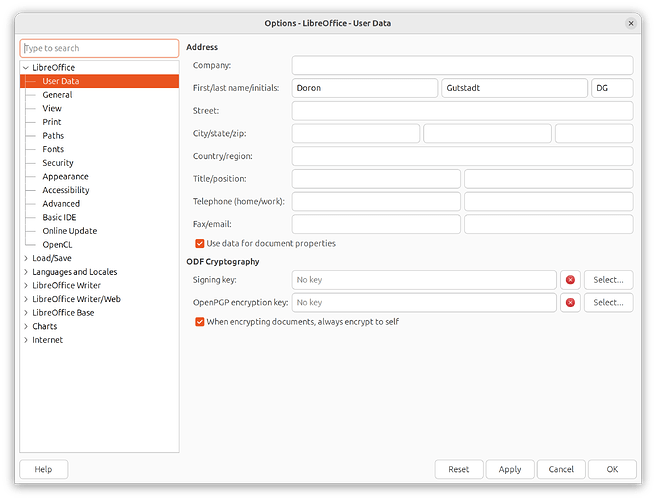Click the Help button
656x500 pixels.
[44, 469]
